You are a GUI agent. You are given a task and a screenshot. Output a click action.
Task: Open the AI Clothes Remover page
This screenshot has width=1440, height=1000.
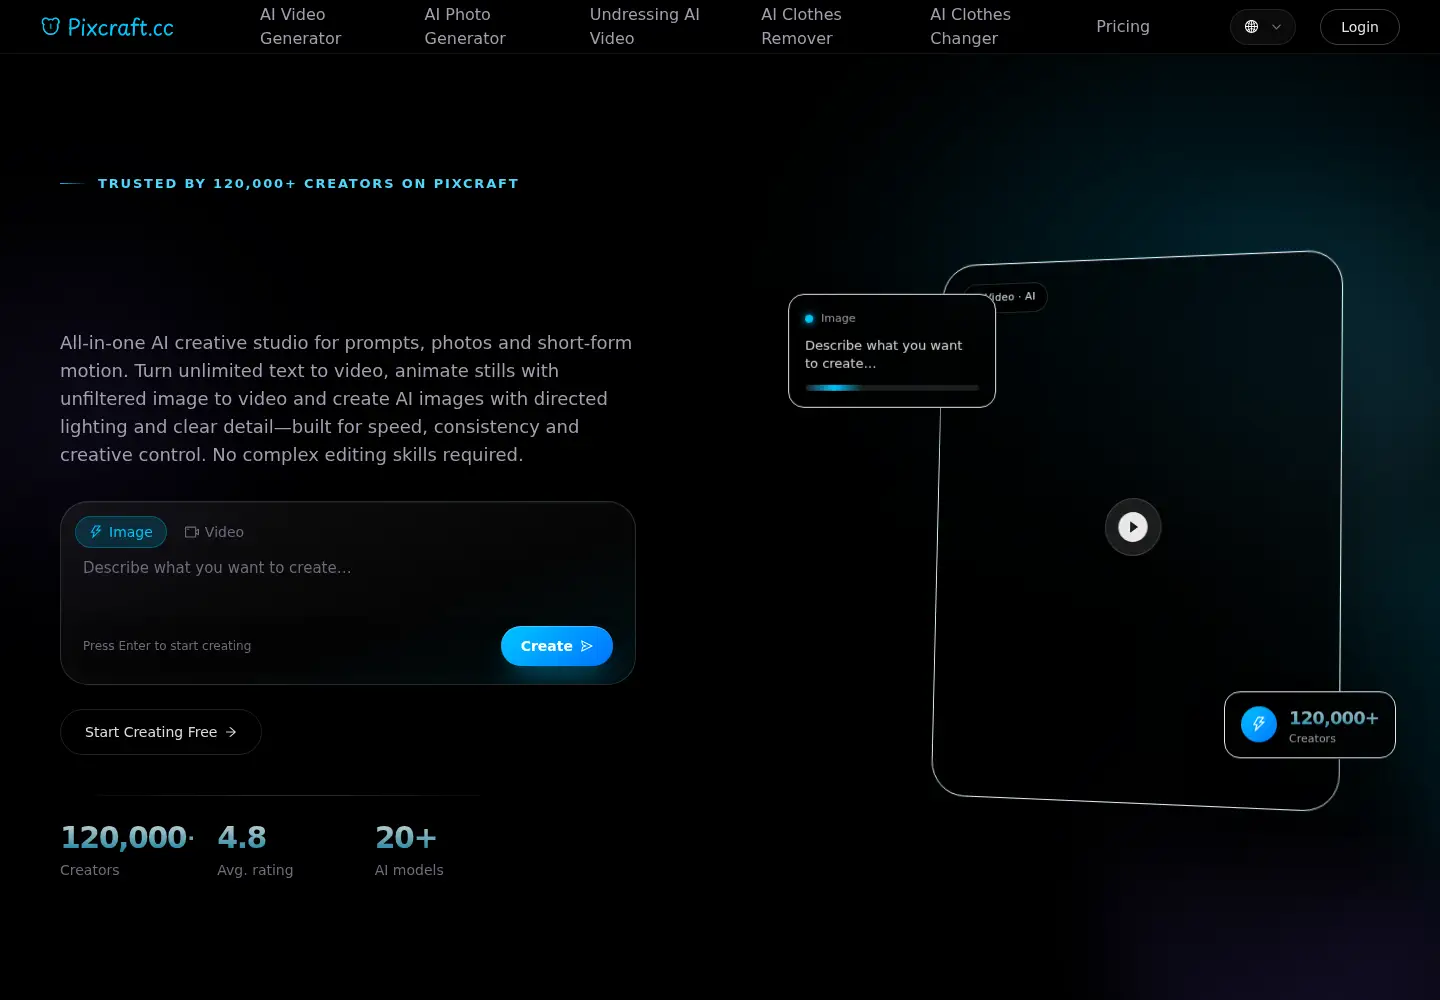[801, 26]
